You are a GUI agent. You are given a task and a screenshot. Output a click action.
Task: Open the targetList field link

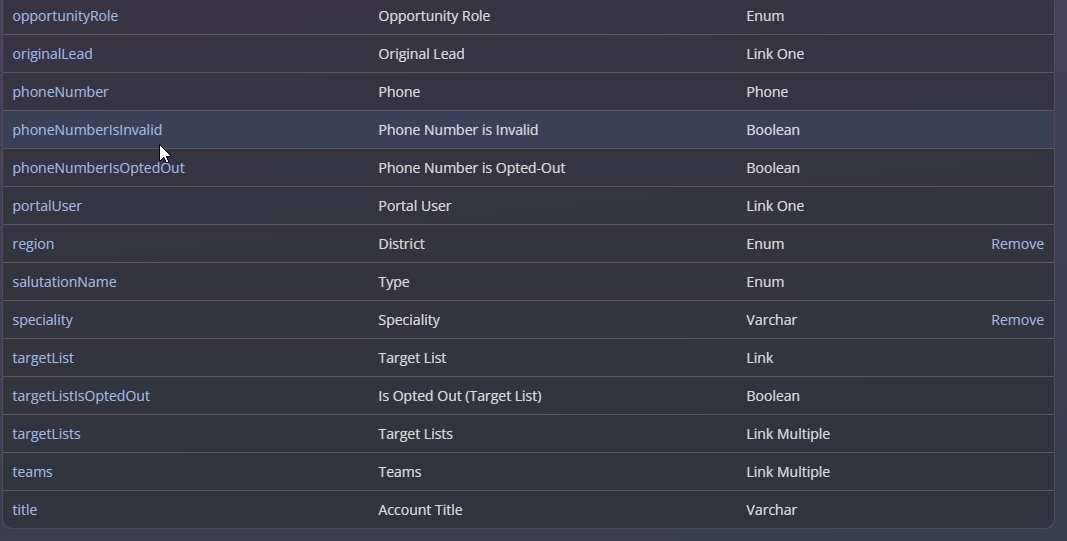(43, 358)
